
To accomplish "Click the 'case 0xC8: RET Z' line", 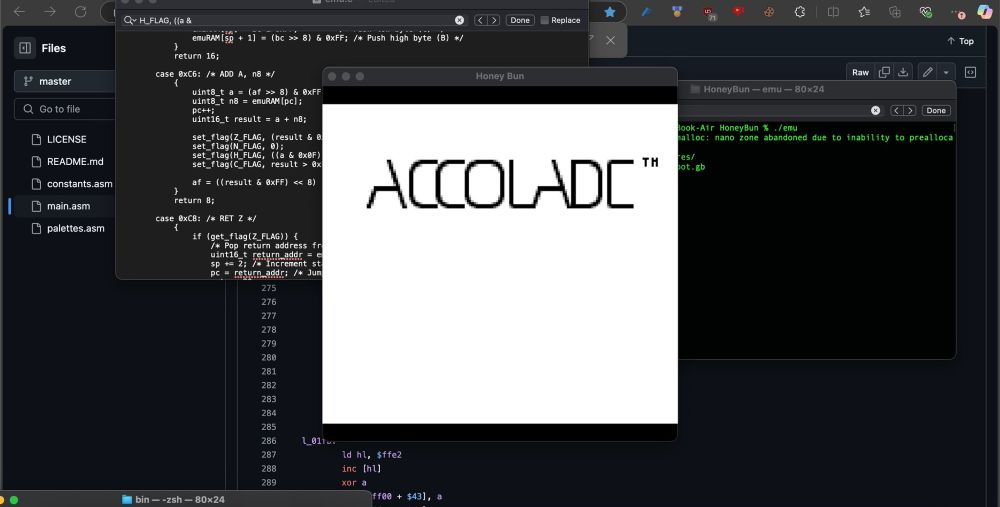I will [206, 218].
